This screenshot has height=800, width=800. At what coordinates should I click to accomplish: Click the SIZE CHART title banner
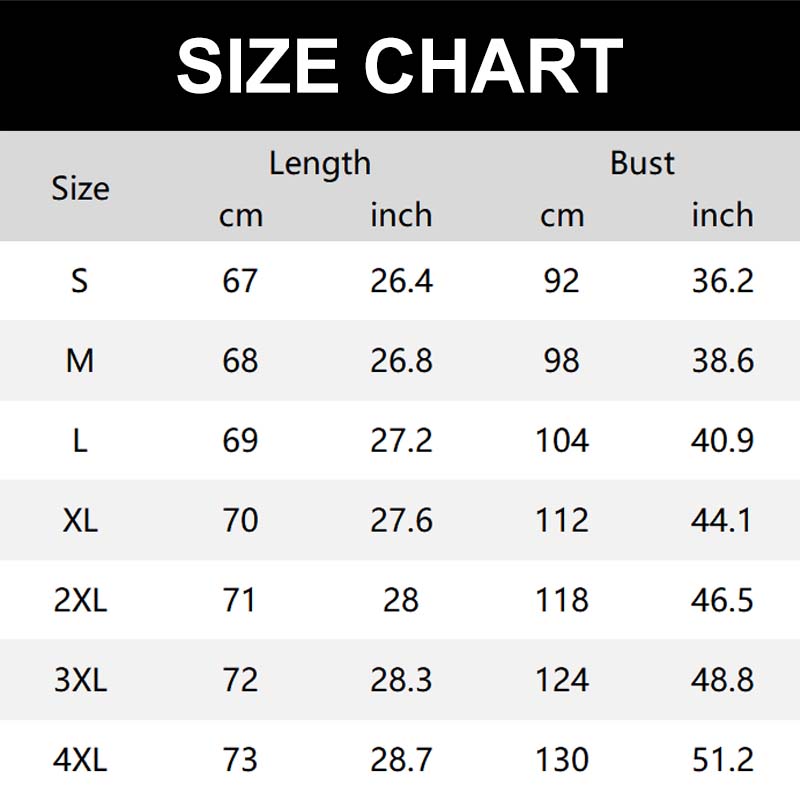pos(400,65)
